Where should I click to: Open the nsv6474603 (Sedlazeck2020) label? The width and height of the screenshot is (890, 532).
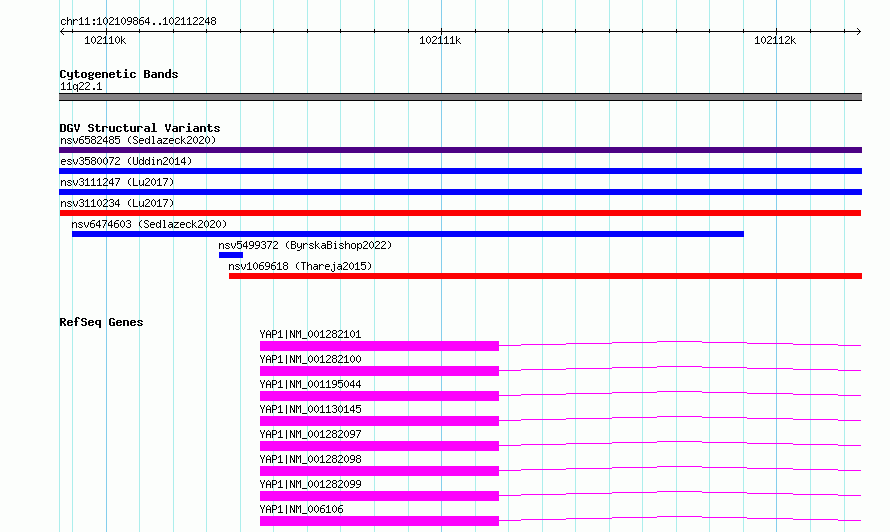149,224
